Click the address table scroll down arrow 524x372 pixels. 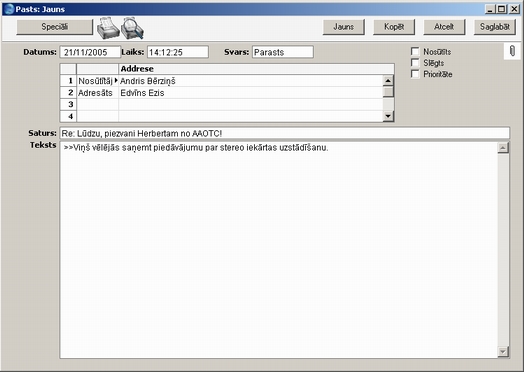(x=388, y=116)
